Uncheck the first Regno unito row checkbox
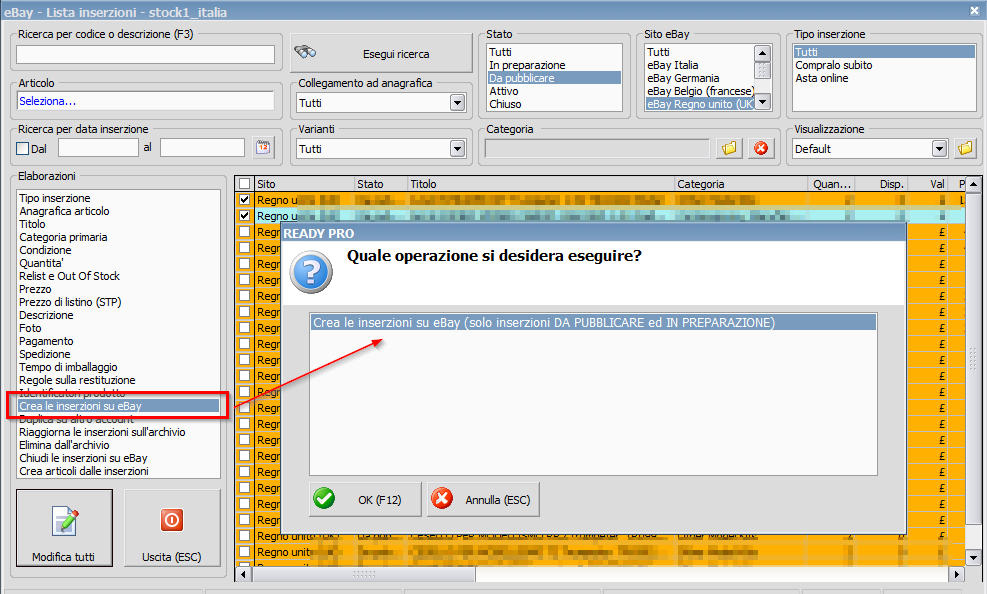 point(244,199)
